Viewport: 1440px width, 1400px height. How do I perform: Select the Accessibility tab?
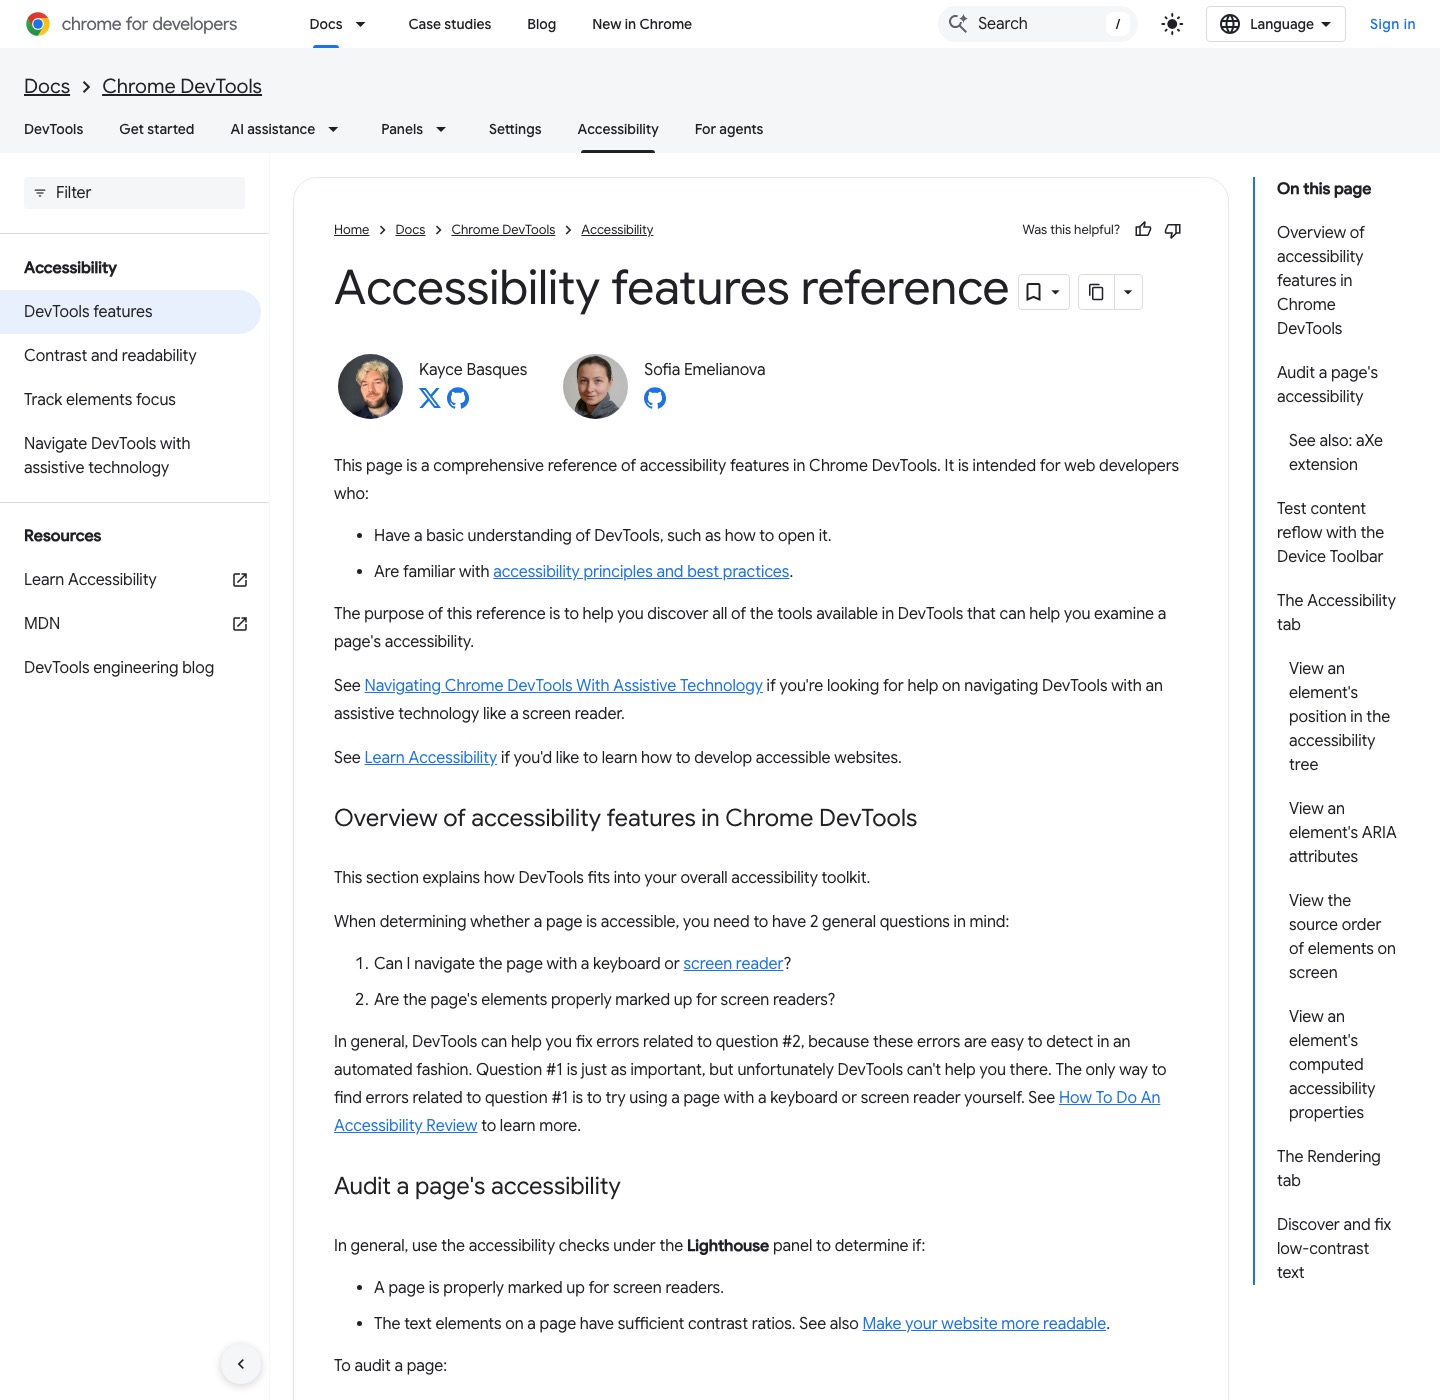[x=618, y=129]
